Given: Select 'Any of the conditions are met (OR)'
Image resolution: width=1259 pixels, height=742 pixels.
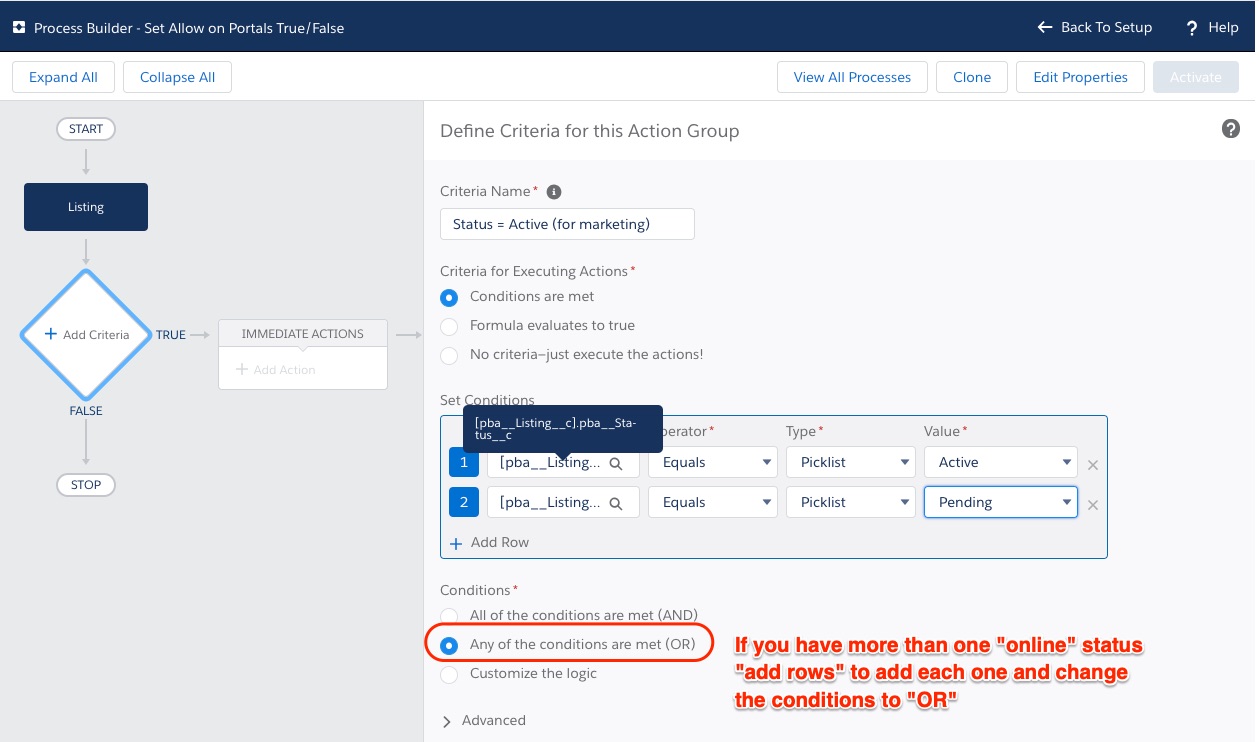Looking at the screenshot, I should tap(450, 645).
